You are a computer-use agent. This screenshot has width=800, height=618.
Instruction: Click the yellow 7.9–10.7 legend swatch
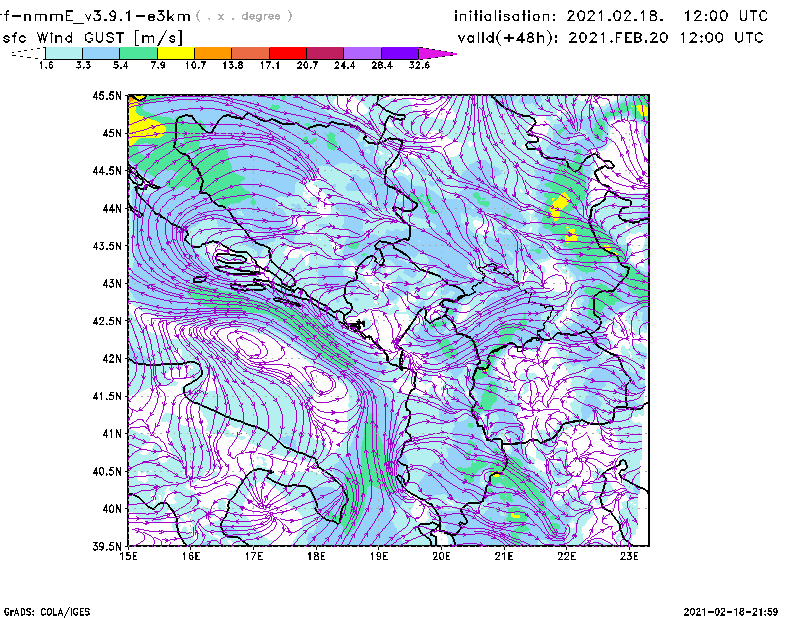coord(176,53)
